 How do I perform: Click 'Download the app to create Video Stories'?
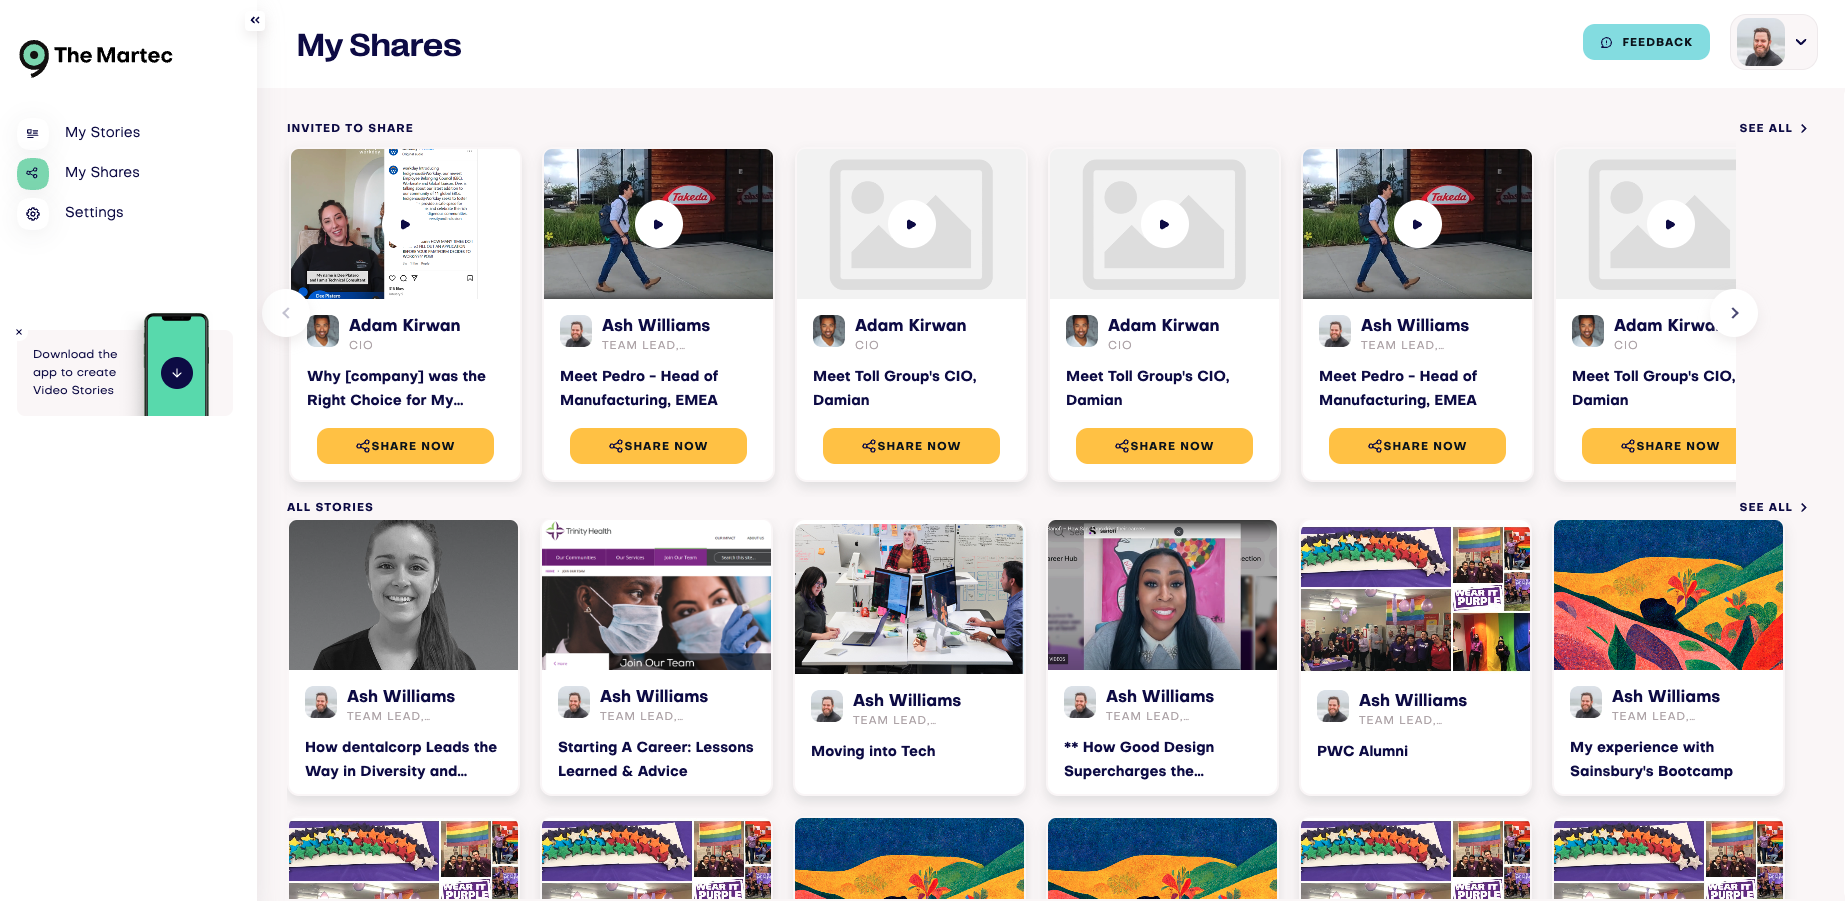[x=75, y=372]
